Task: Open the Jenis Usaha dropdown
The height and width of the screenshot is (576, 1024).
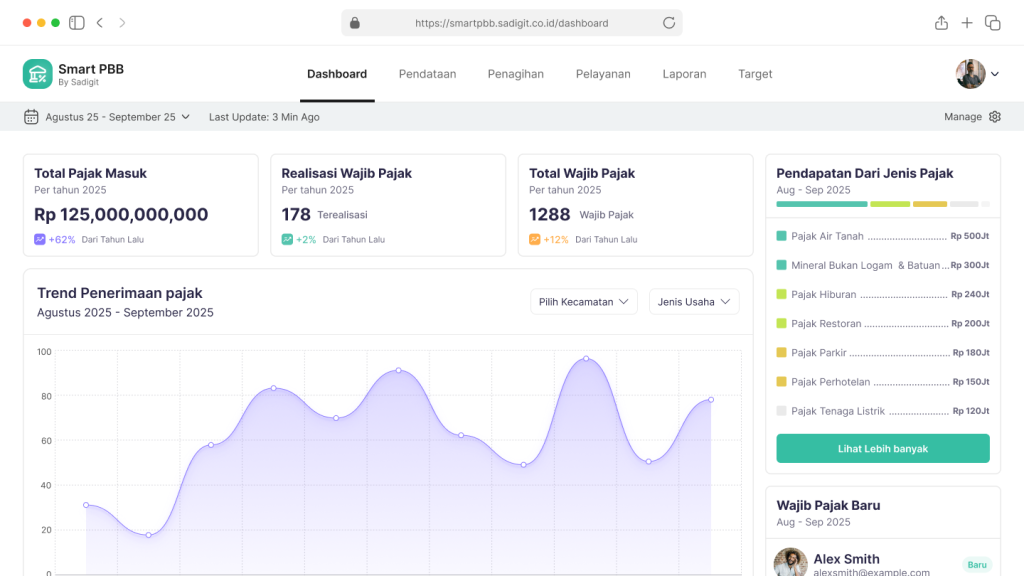Action: pos(693,301)
